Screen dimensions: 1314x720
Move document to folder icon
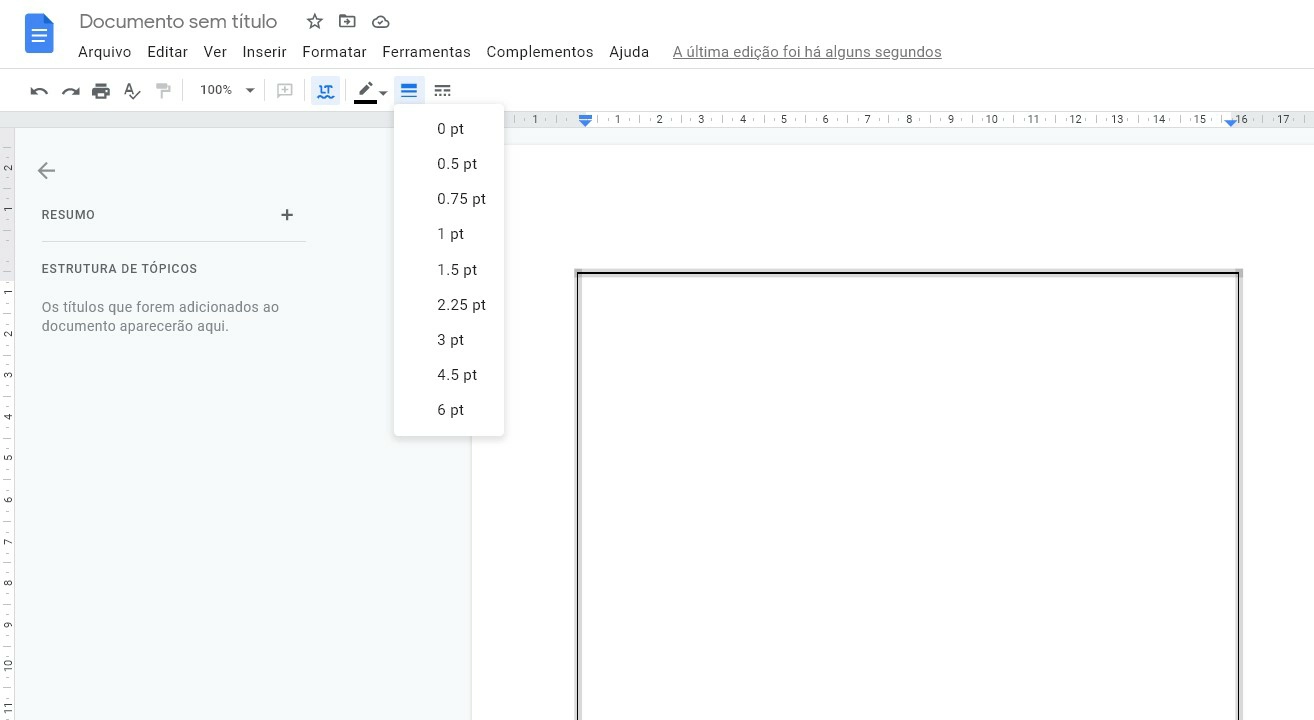(x=347, y=21)
